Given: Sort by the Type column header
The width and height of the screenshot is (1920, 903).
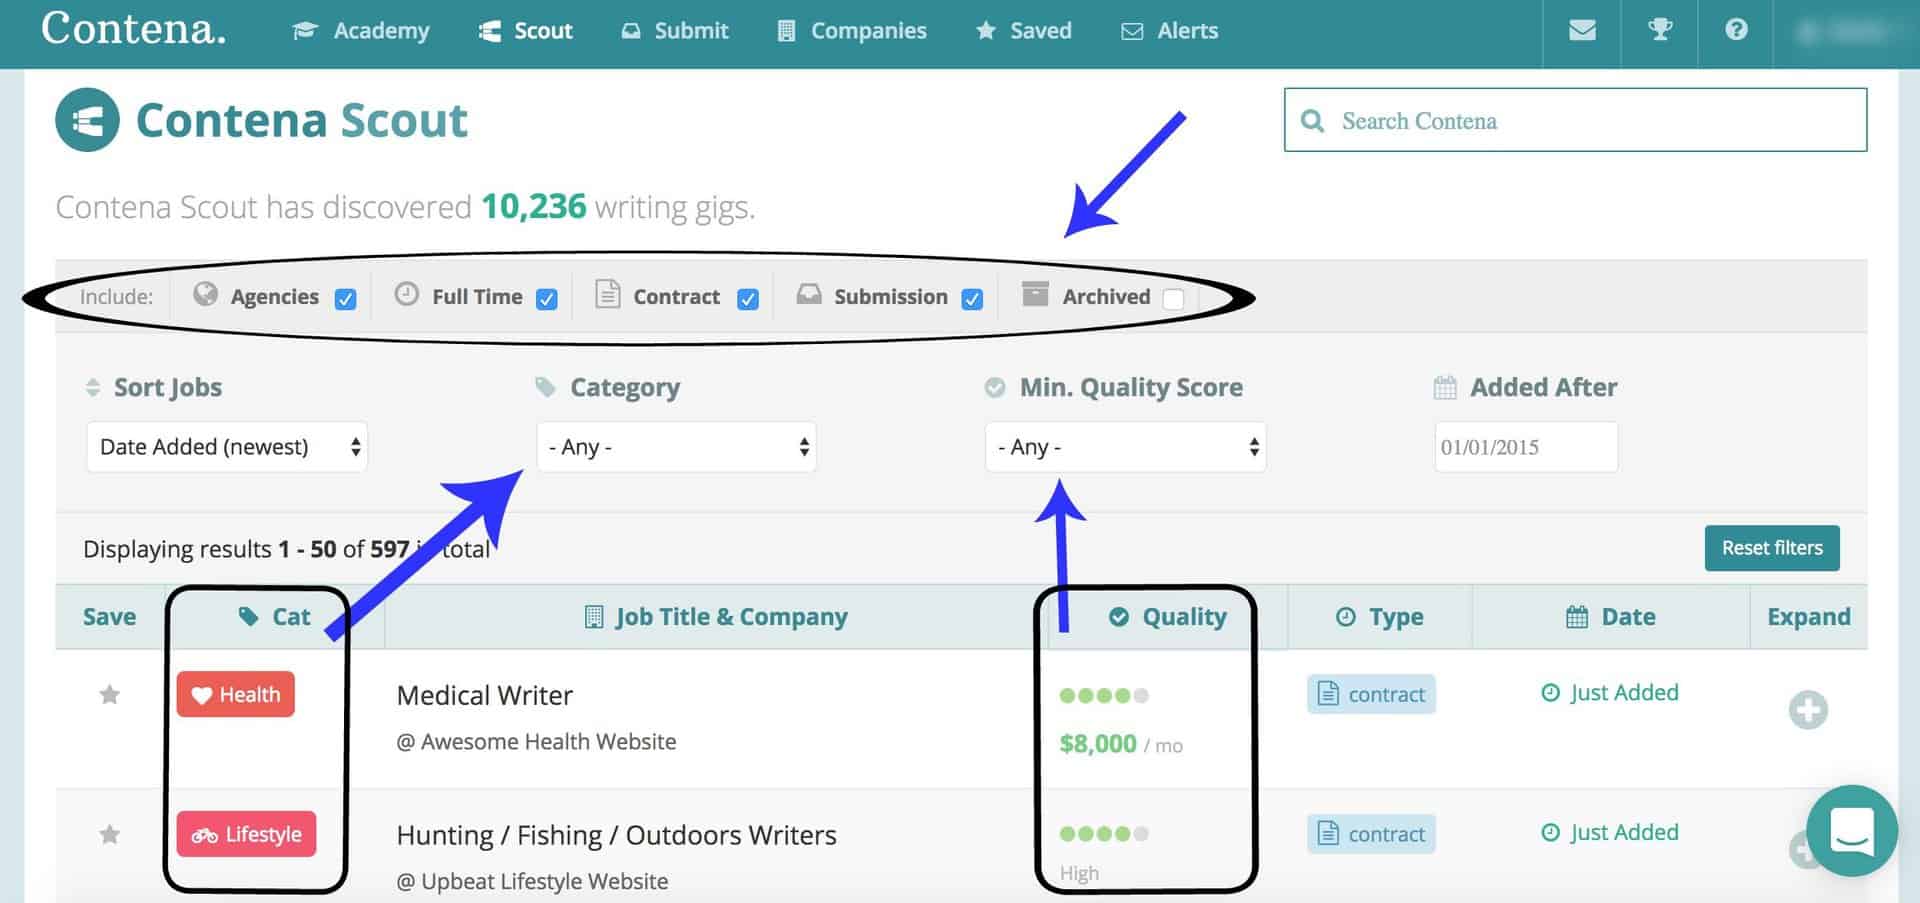Looking at the screenshot, I should coord(1379,617).
